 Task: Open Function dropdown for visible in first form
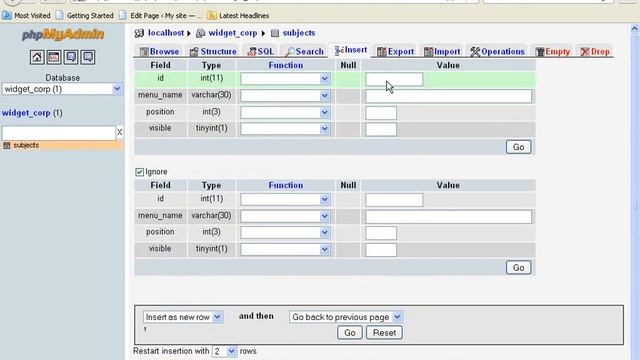pyautogui.click(x=285, y=129)
